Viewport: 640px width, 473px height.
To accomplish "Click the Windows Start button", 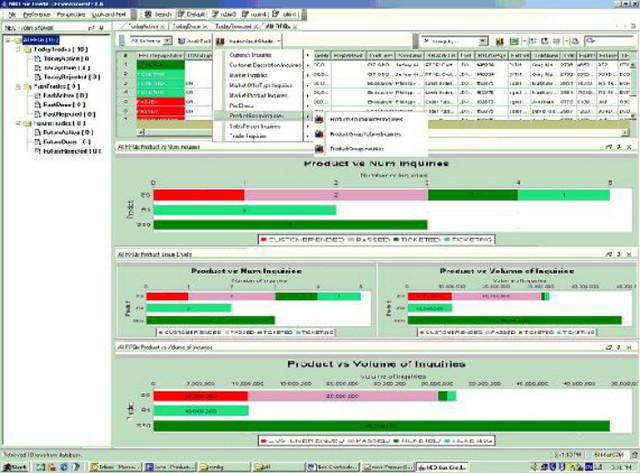I will [x=15, y=467].
